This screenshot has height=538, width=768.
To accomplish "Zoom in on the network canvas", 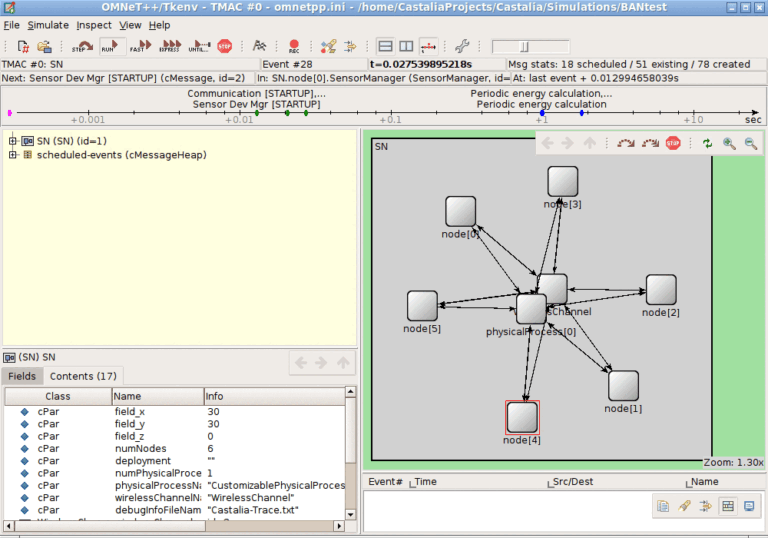I will pos(729,144).
